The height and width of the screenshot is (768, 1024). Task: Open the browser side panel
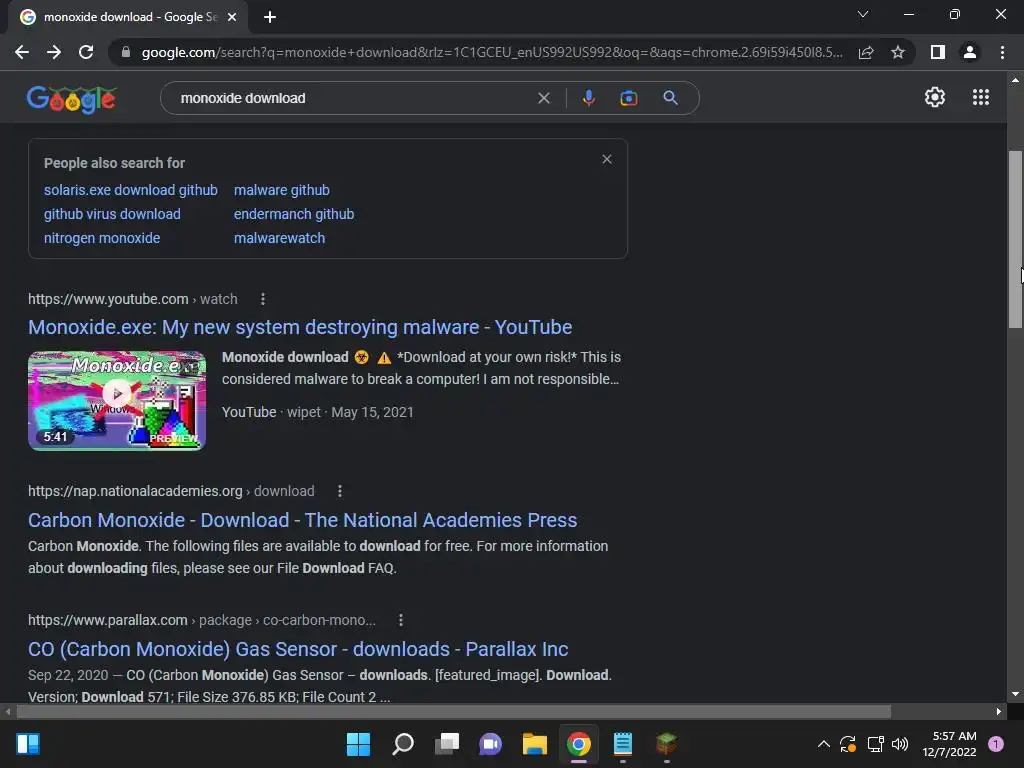pos(938,52)
